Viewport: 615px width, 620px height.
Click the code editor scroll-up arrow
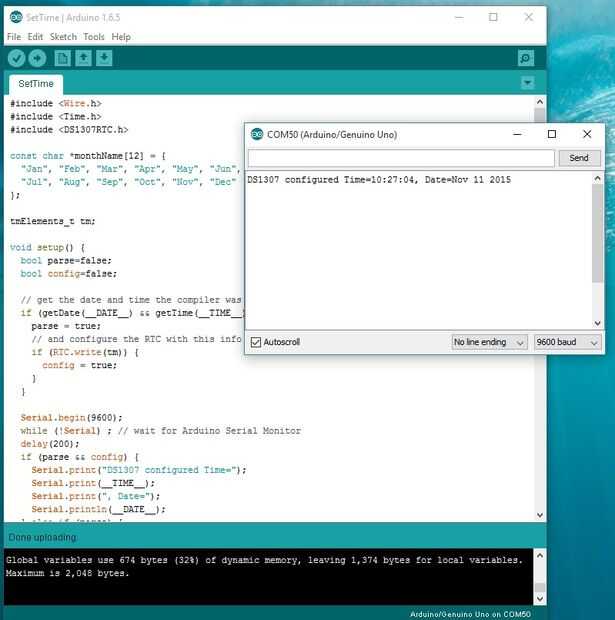click(539, 102)
